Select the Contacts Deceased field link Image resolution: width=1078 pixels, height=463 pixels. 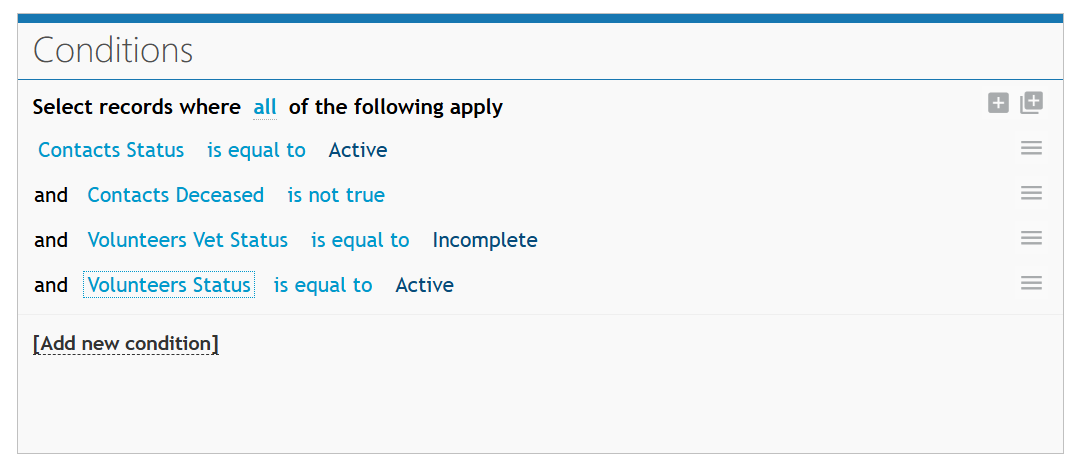(x=176, y=195)
